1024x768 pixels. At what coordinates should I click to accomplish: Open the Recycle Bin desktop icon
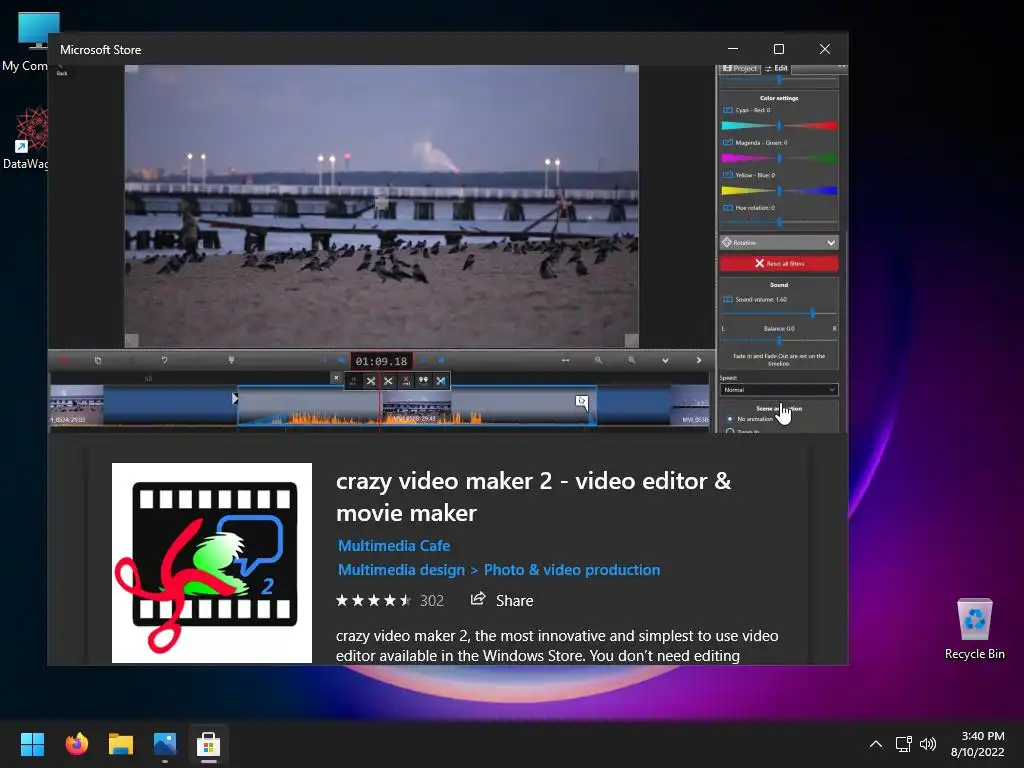coord(974,629)
